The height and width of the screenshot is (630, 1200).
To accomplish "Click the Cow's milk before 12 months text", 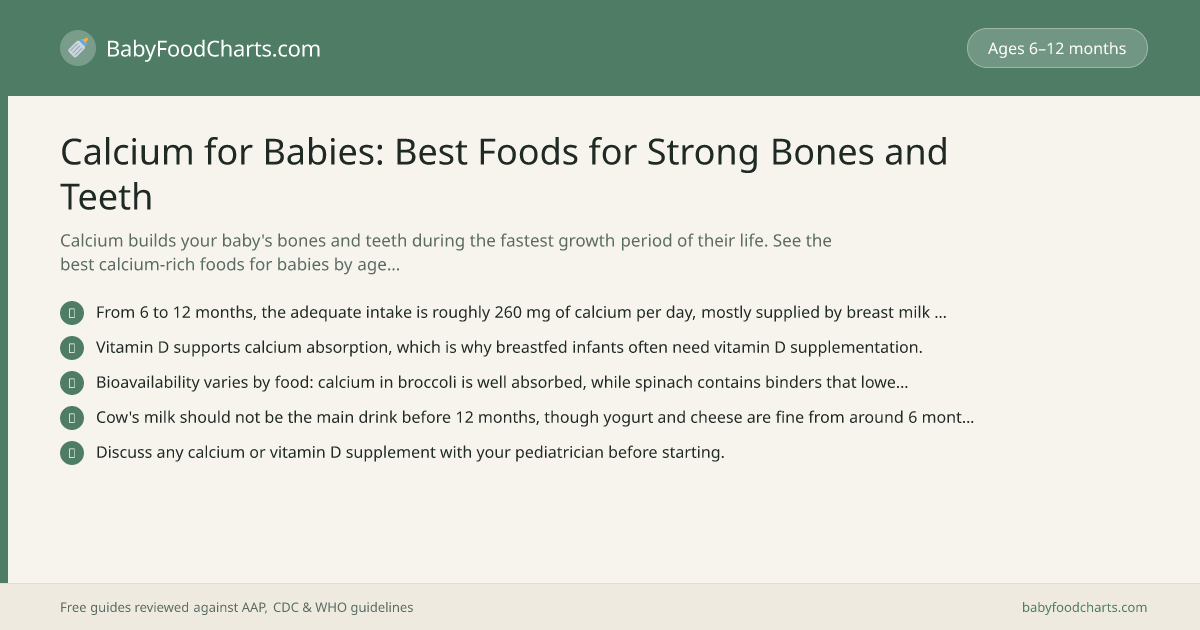I will [x=535, y=417].
